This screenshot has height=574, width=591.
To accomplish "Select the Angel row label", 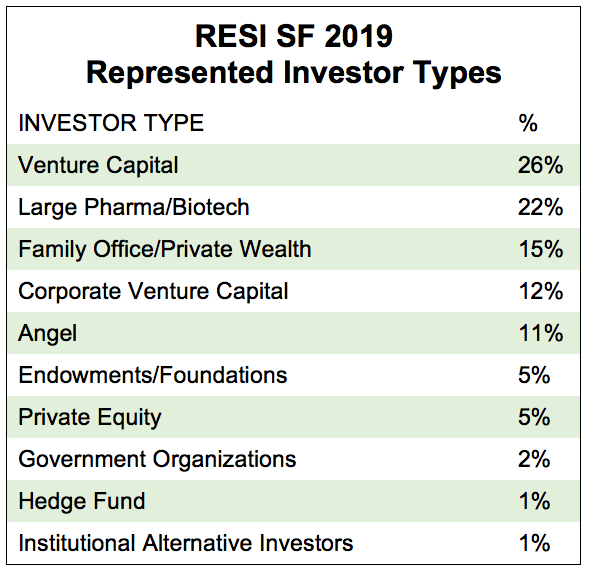I will (47, 334).
